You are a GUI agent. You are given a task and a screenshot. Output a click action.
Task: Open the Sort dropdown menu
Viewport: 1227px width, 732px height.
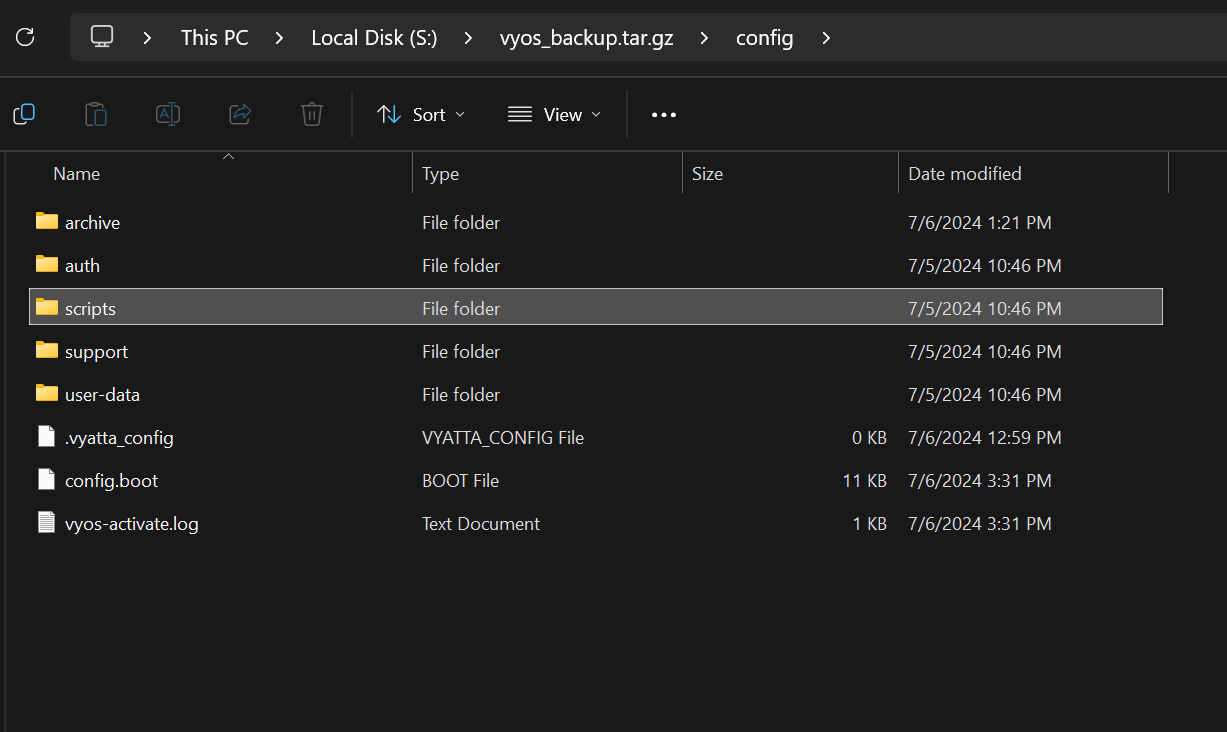pos(421,115)
